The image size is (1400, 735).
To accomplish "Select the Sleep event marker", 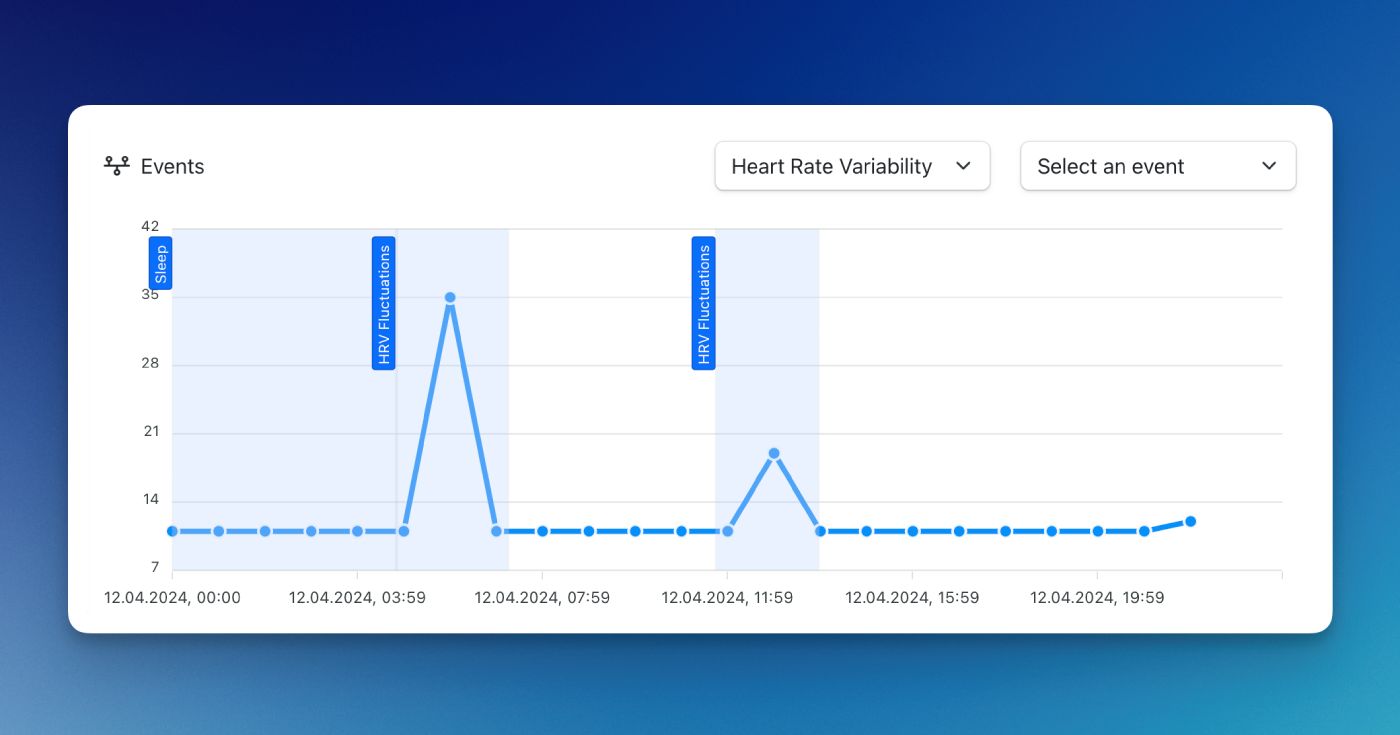I will tap(160, 262).
